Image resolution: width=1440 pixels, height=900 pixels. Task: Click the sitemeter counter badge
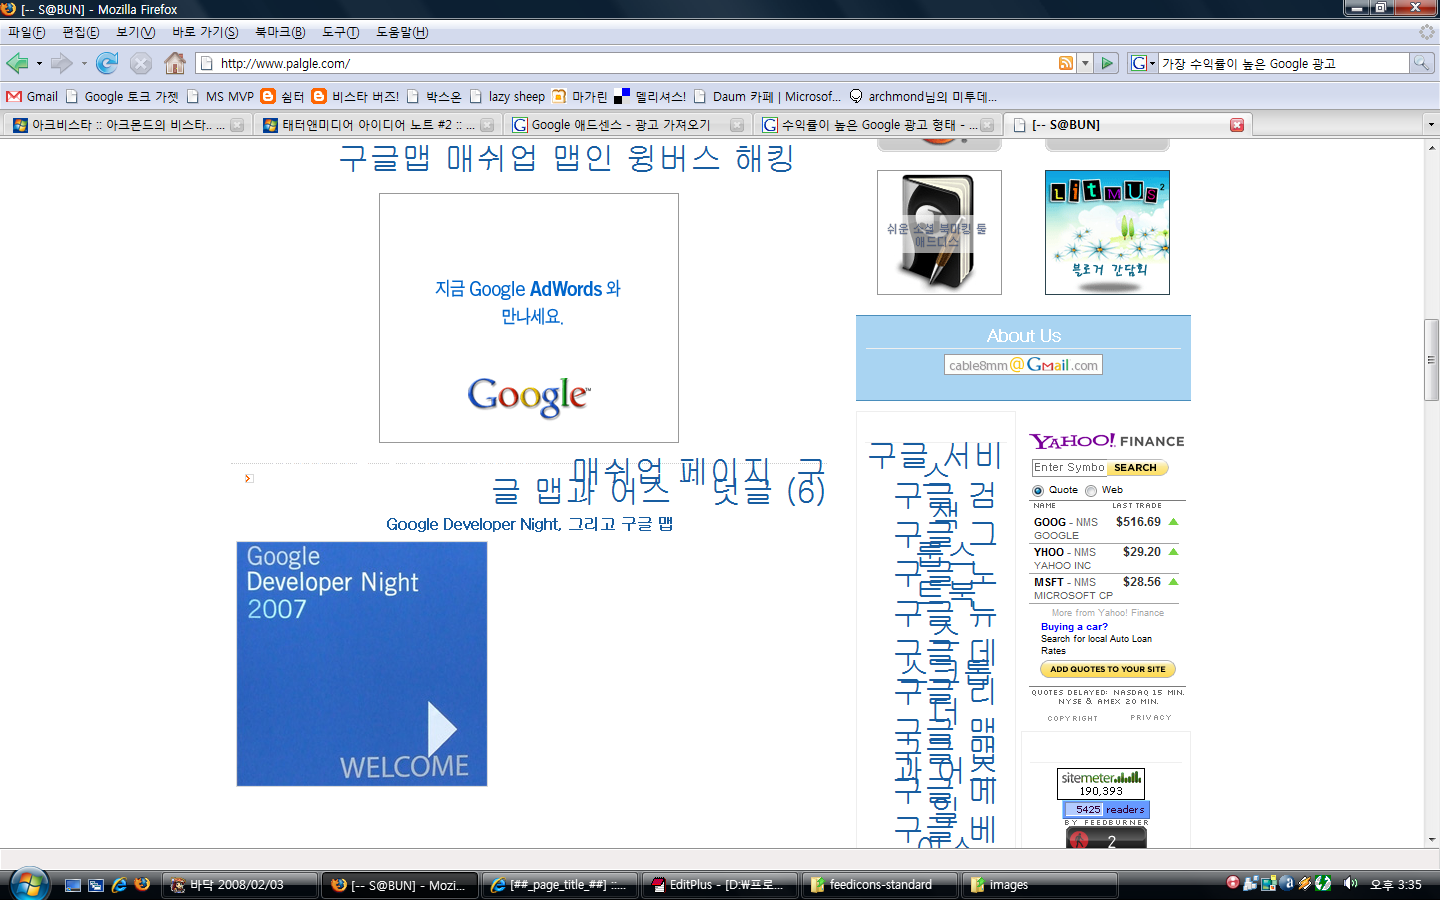(1101, 784)
